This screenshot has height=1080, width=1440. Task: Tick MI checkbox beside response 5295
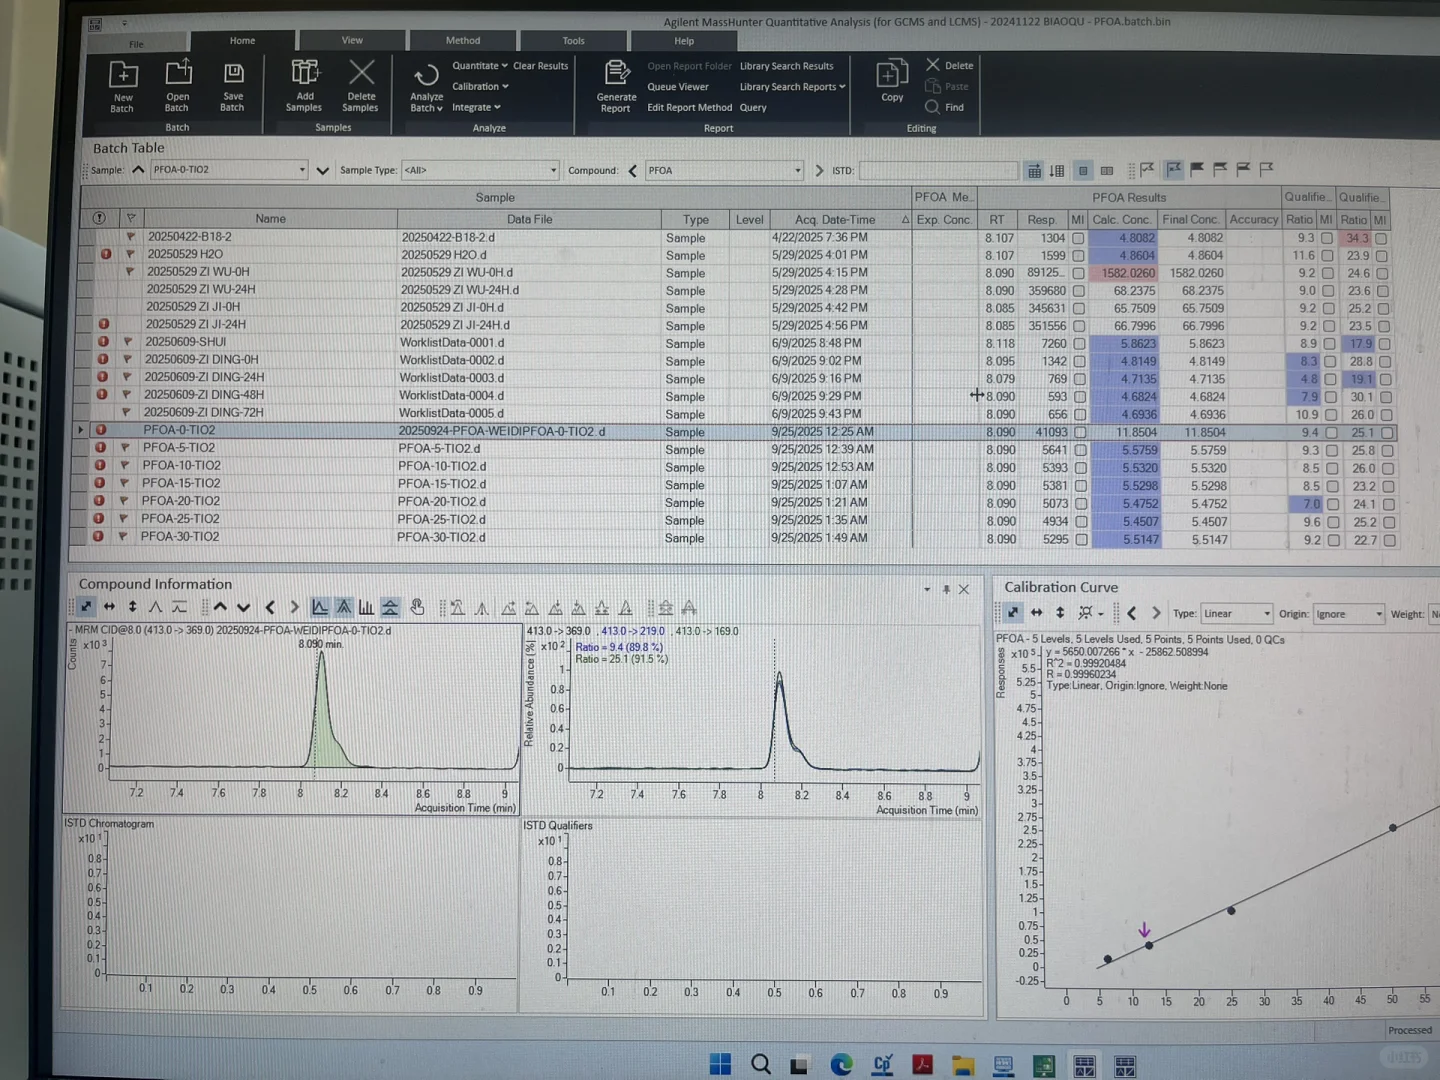(1082, 540)
